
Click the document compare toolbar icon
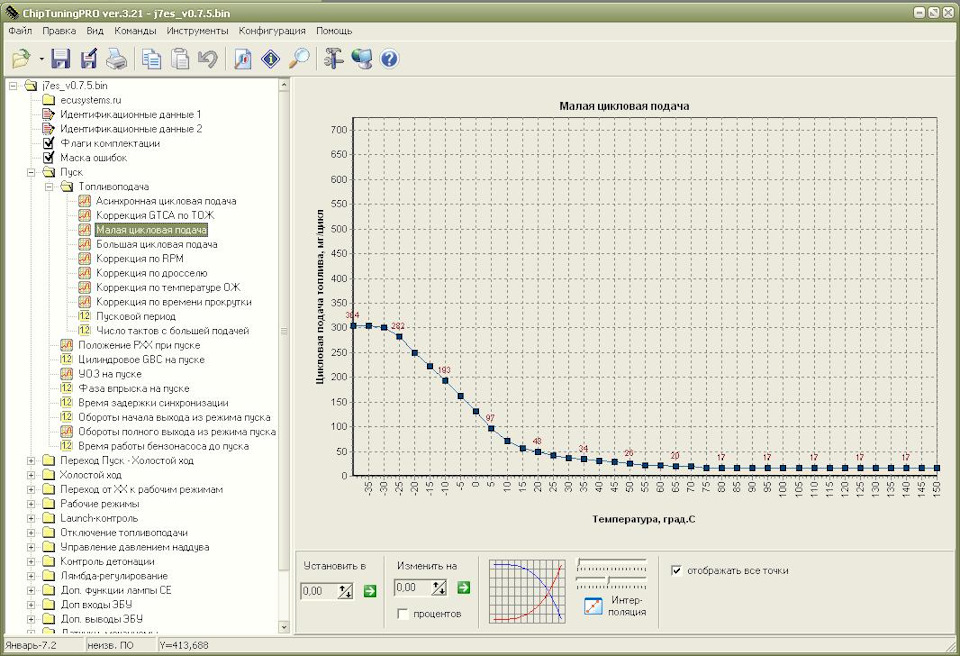pyautogui.click(x=242, y=59)
